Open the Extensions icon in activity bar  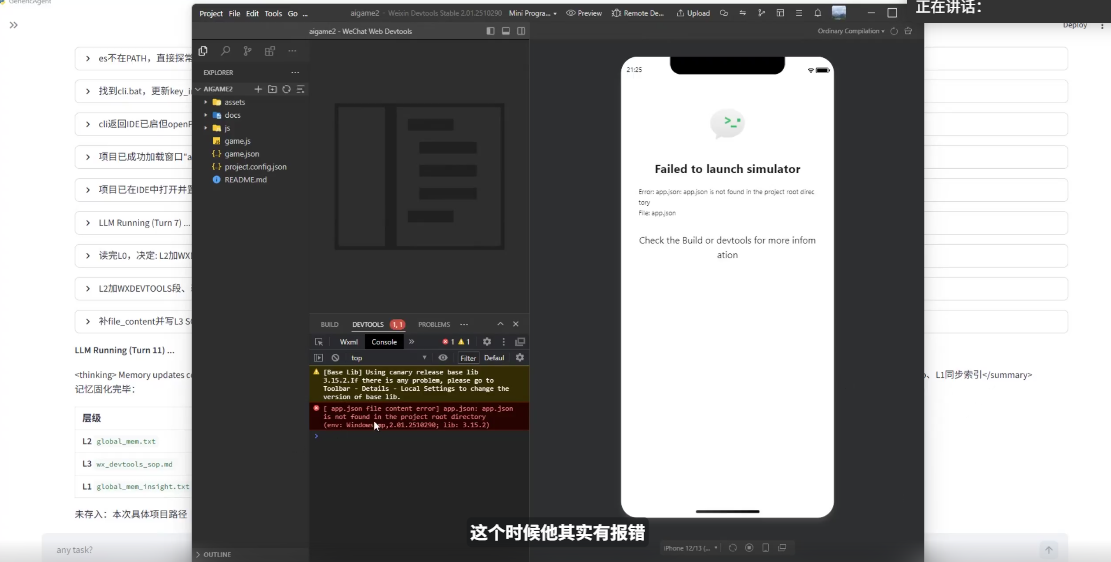(x=269, y=51)
